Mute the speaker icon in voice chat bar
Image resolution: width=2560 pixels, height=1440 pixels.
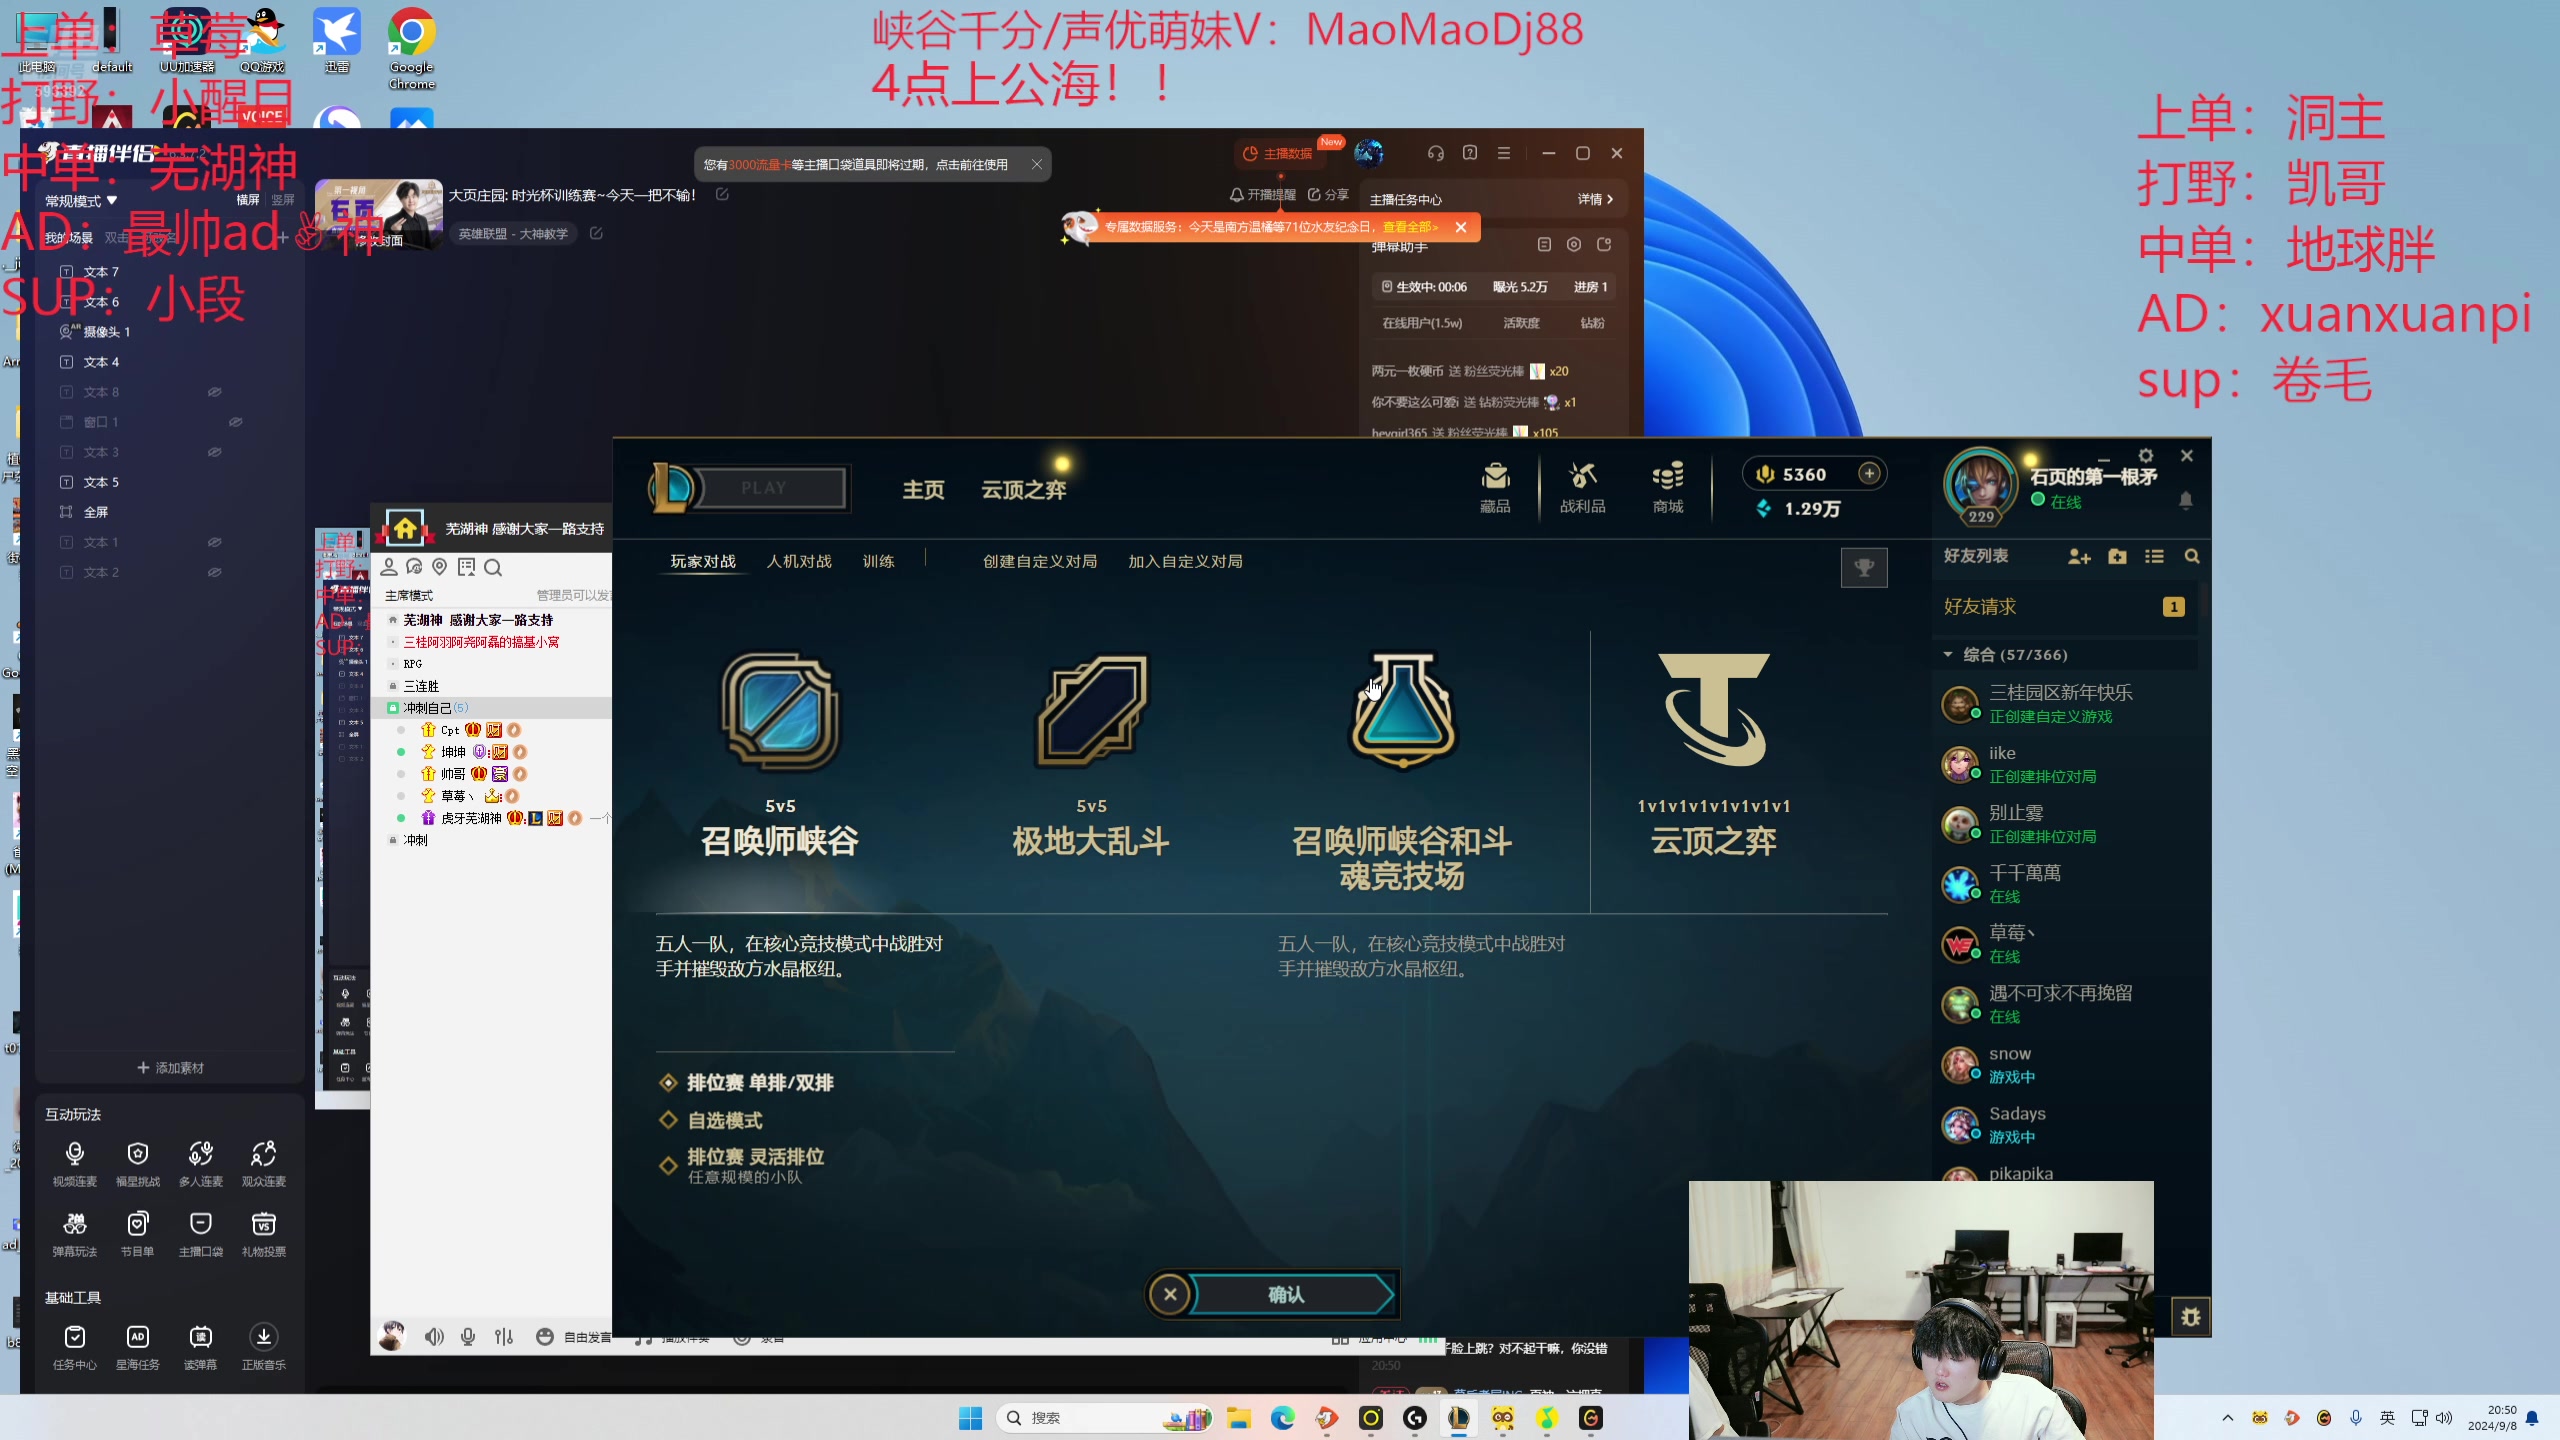click(x=434, y=1336)
